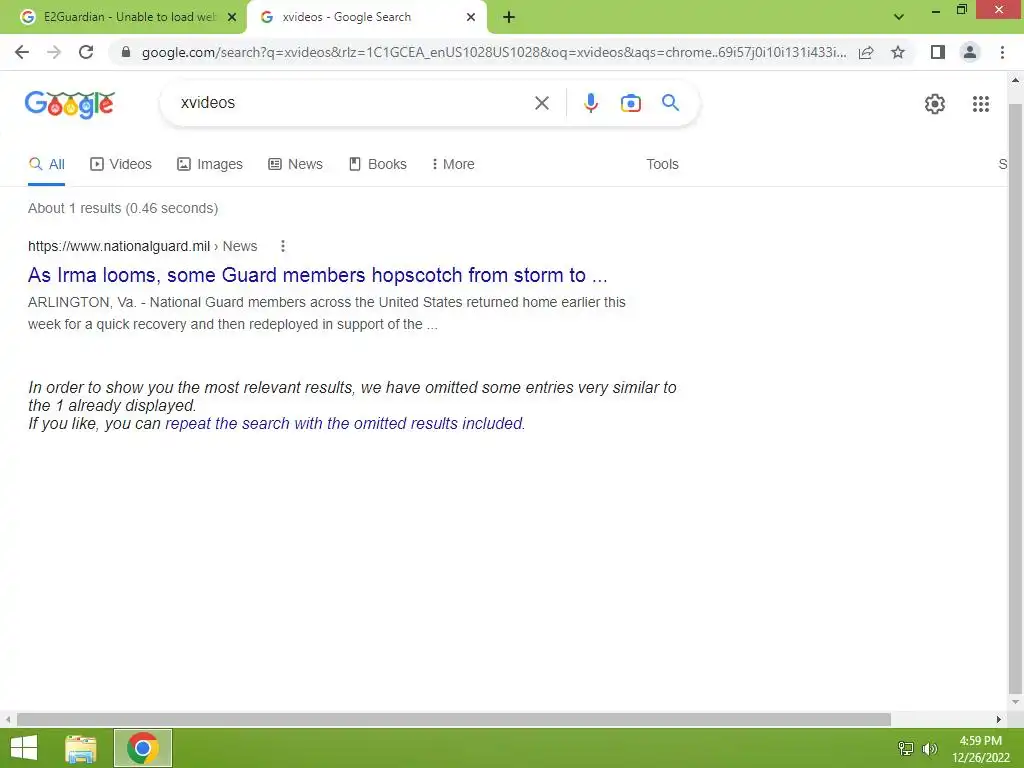
Task: Click the ARLINGTON, Va. result snippet
Action: click(327, 313)
